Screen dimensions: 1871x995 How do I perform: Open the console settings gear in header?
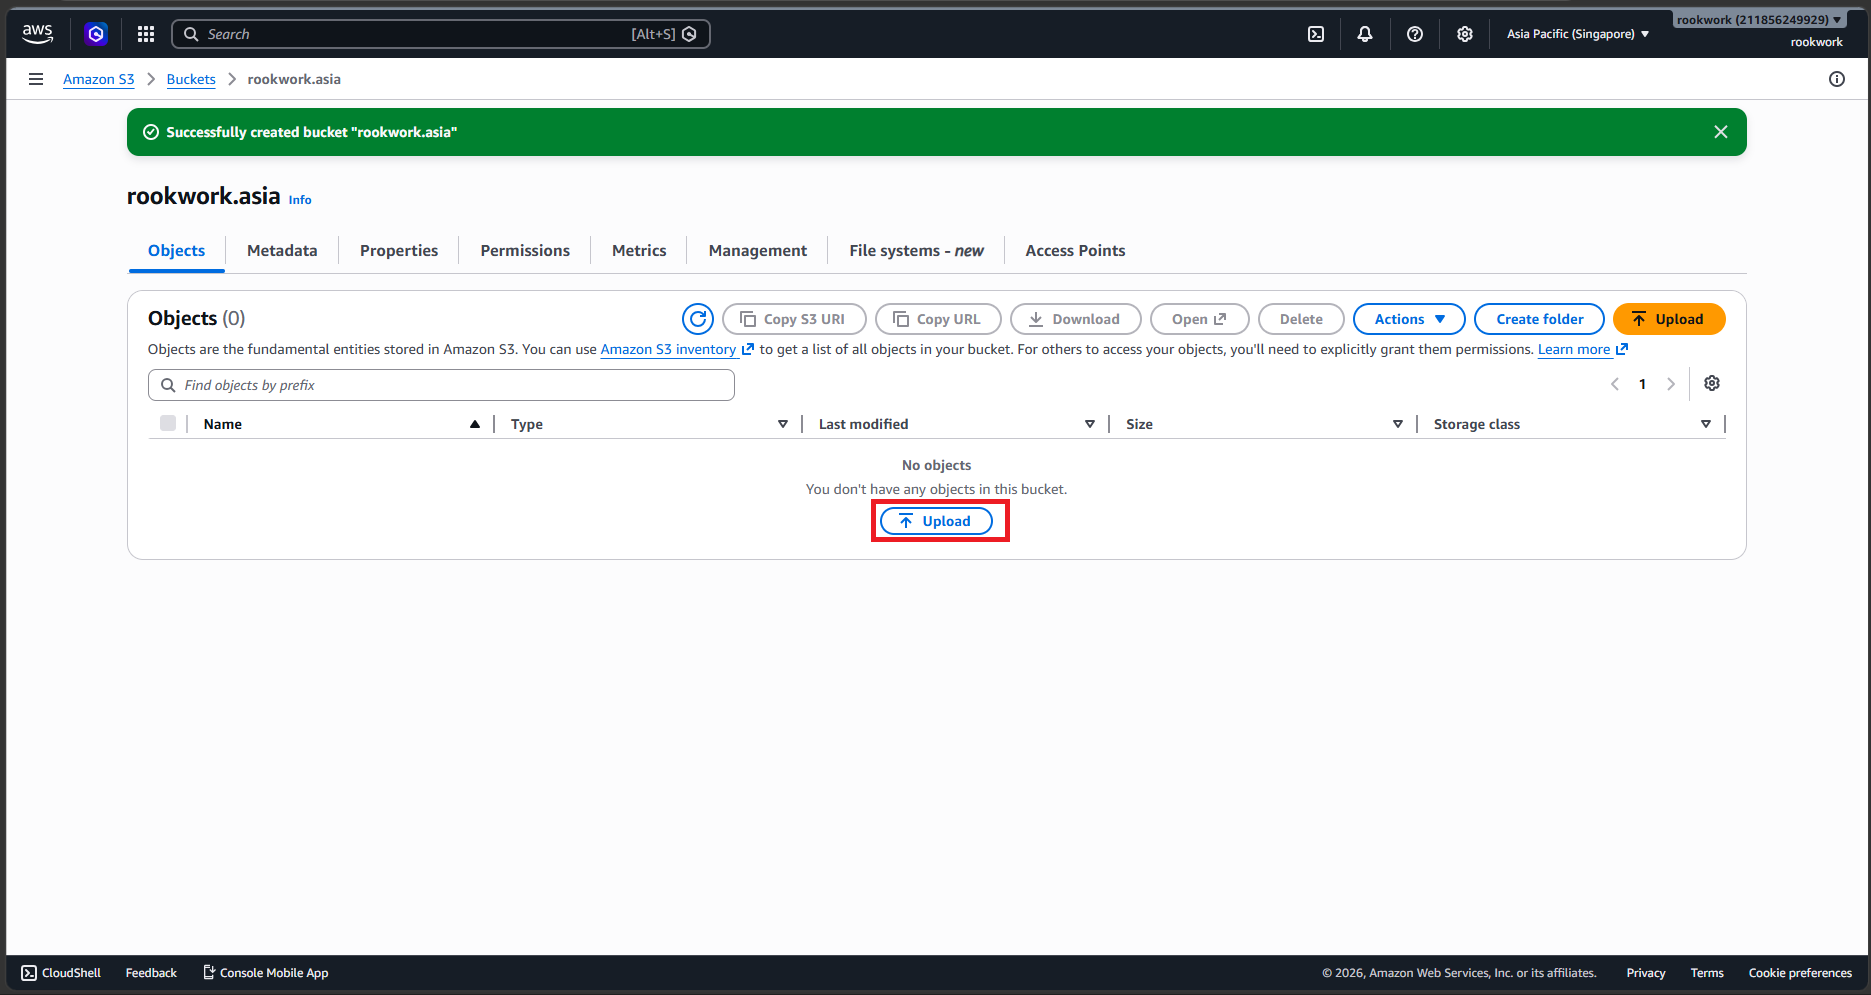point(1465,34)
